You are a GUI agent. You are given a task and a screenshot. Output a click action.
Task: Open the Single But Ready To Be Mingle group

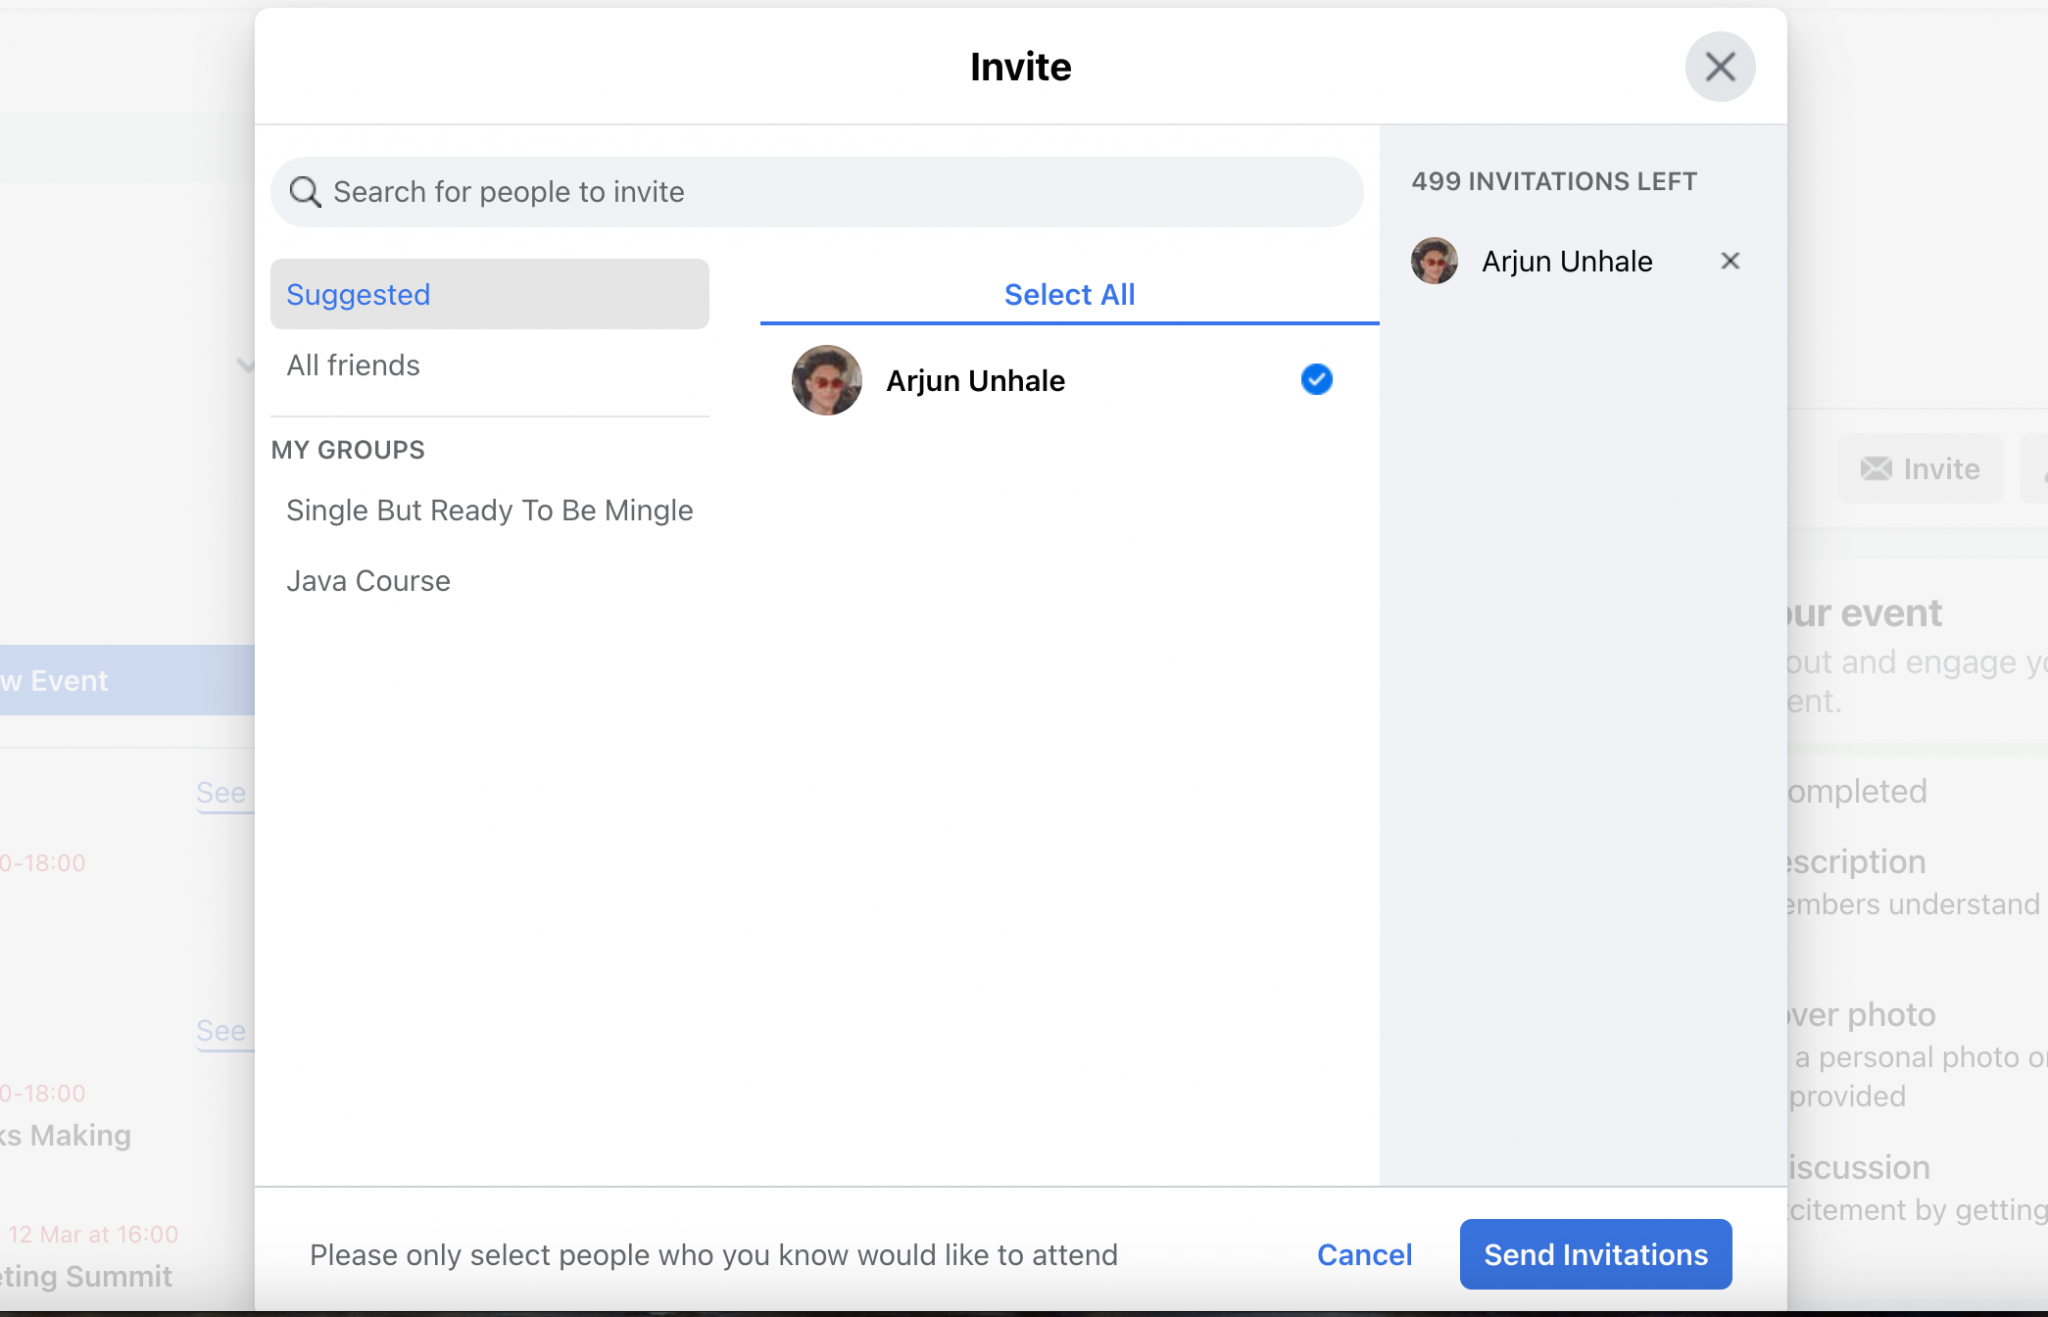point(489,510)
